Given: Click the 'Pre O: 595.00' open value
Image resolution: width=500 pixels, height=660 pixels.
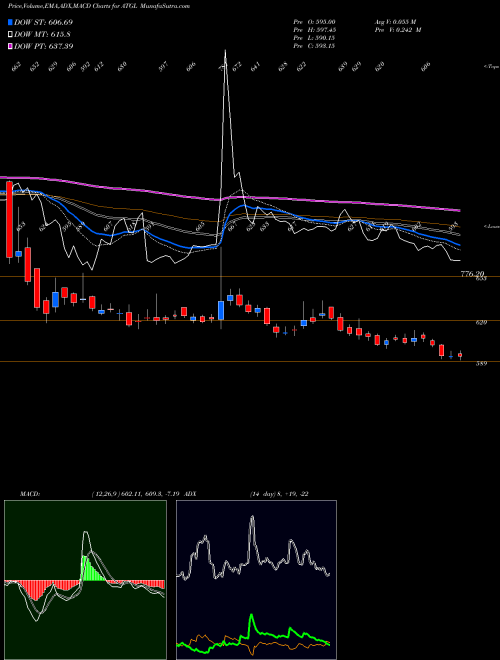Looking at the screenshot, I should point(314,21).
